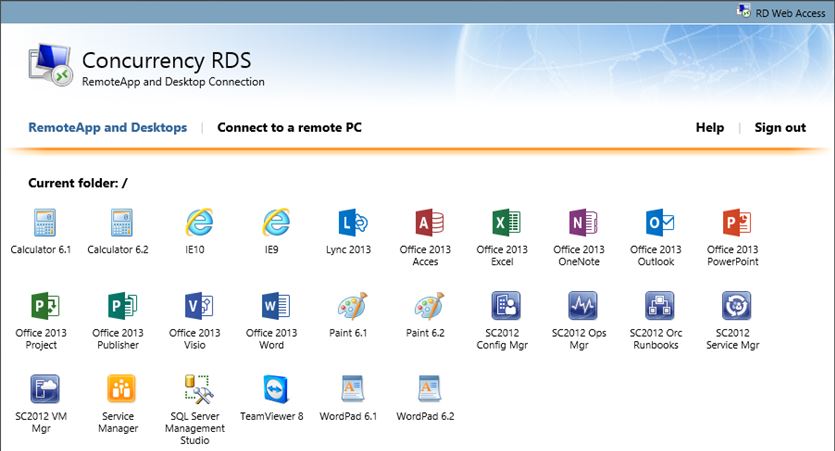Switch to RemoteApp and Desktops tab
835x451 pixels.
tap(107, 128)
